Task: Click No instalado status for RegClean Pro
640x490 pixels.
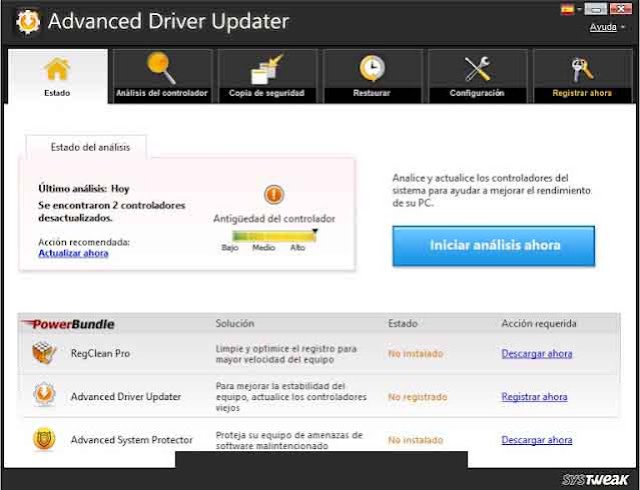Action: (416, 354)
